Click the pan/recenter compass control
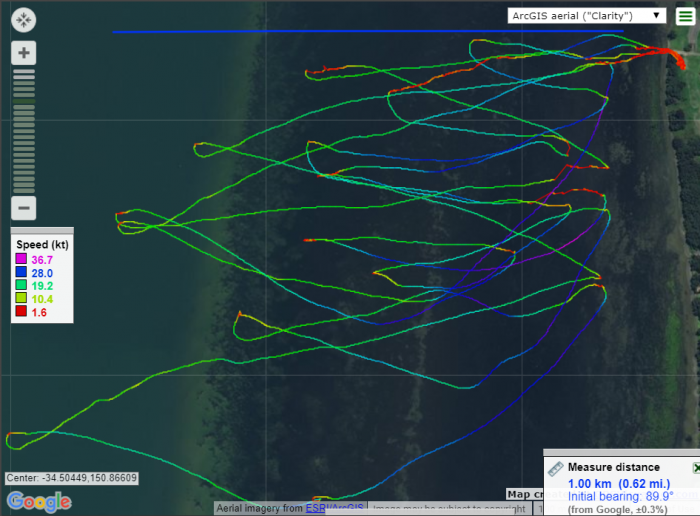This screenshot has height=516, width=700. click(25, 20)
